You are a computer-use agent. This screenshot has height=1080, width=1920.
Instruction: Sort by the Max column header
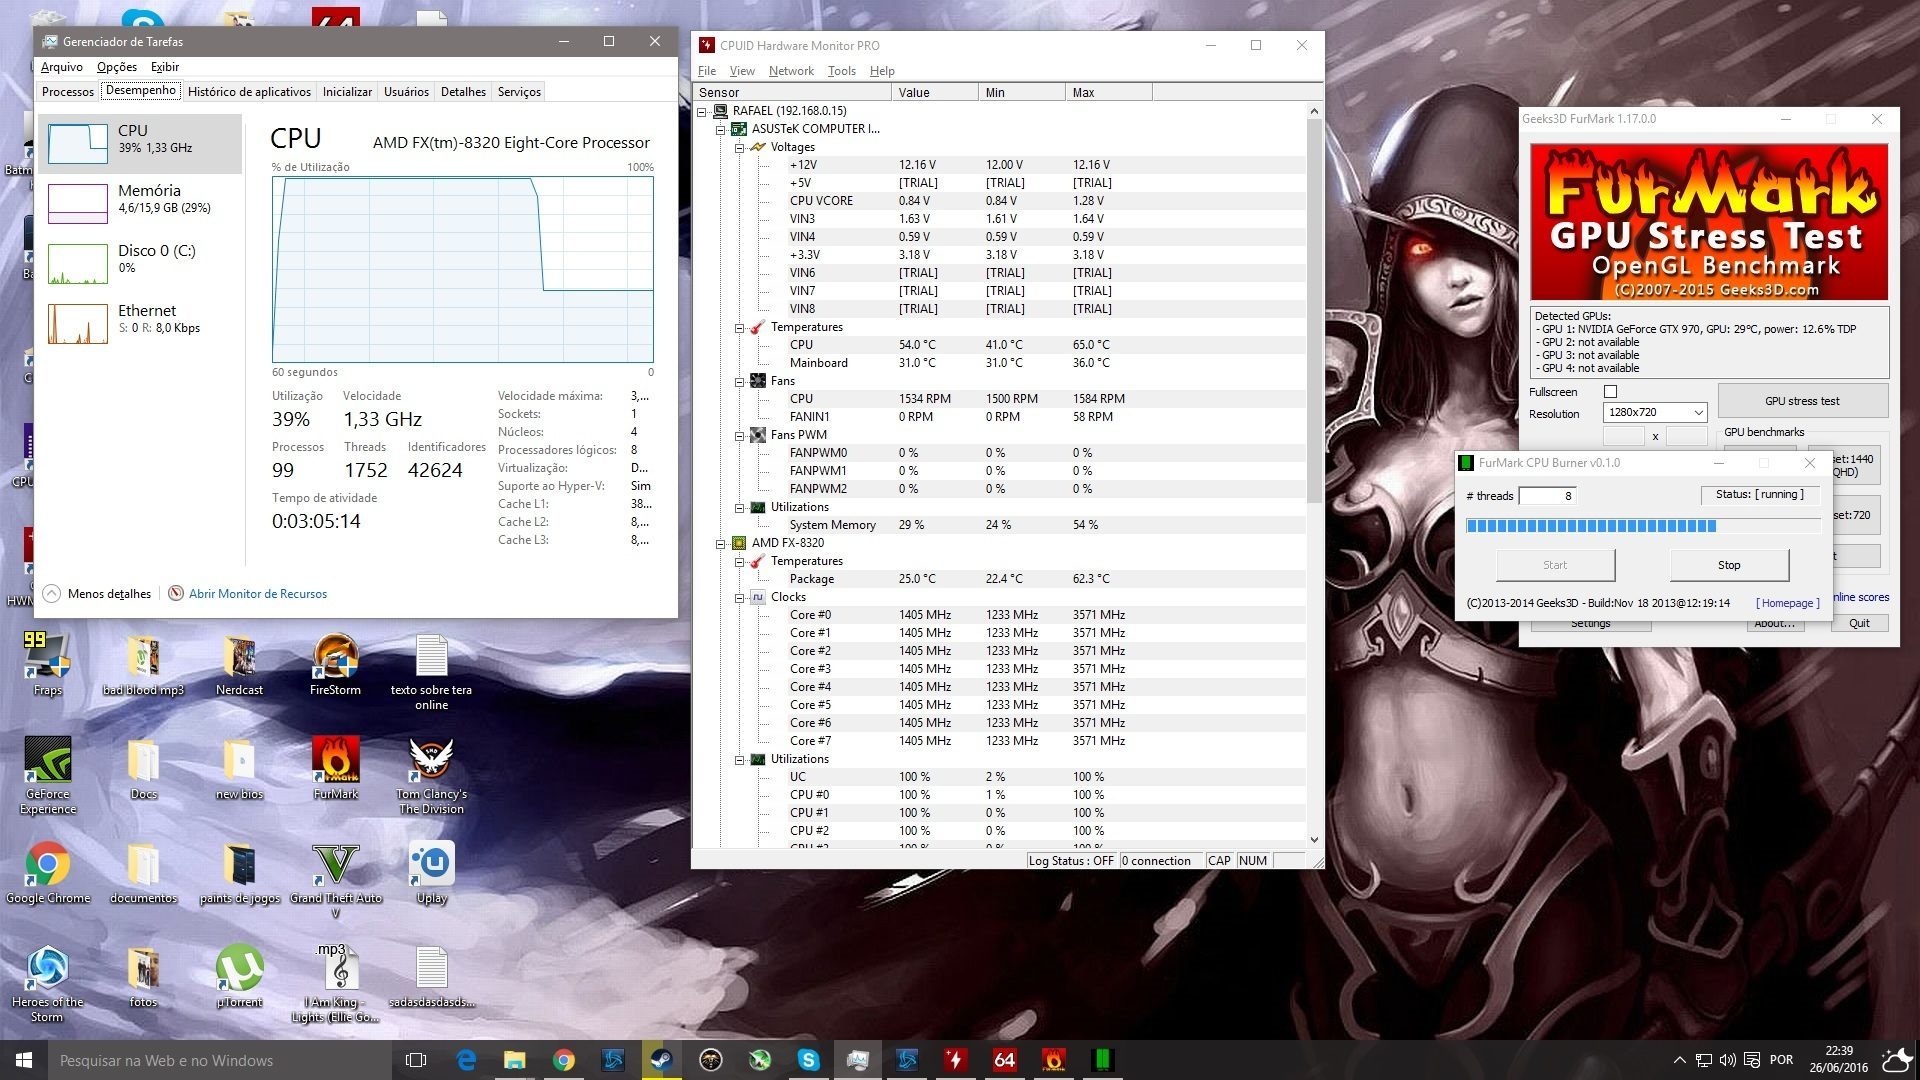[1108, 92]
